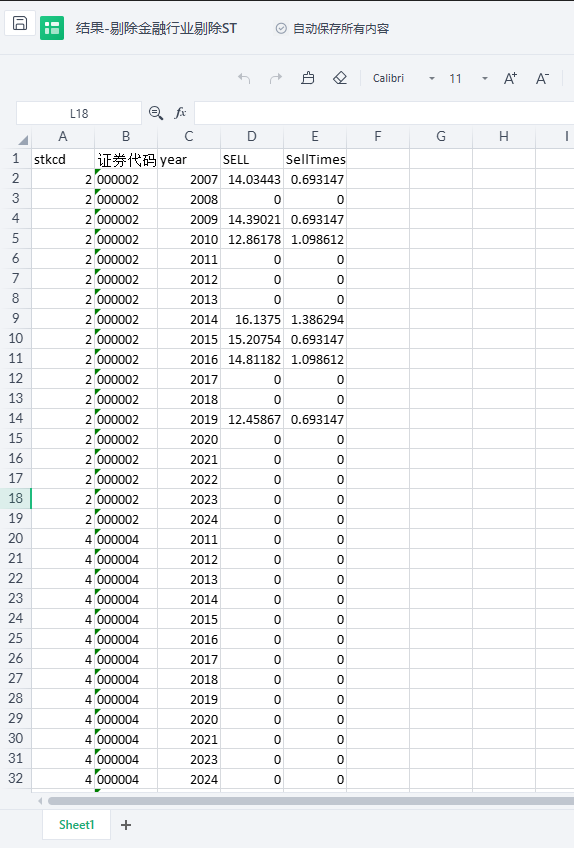Click cell with value 14.39021

pos(252,219)
